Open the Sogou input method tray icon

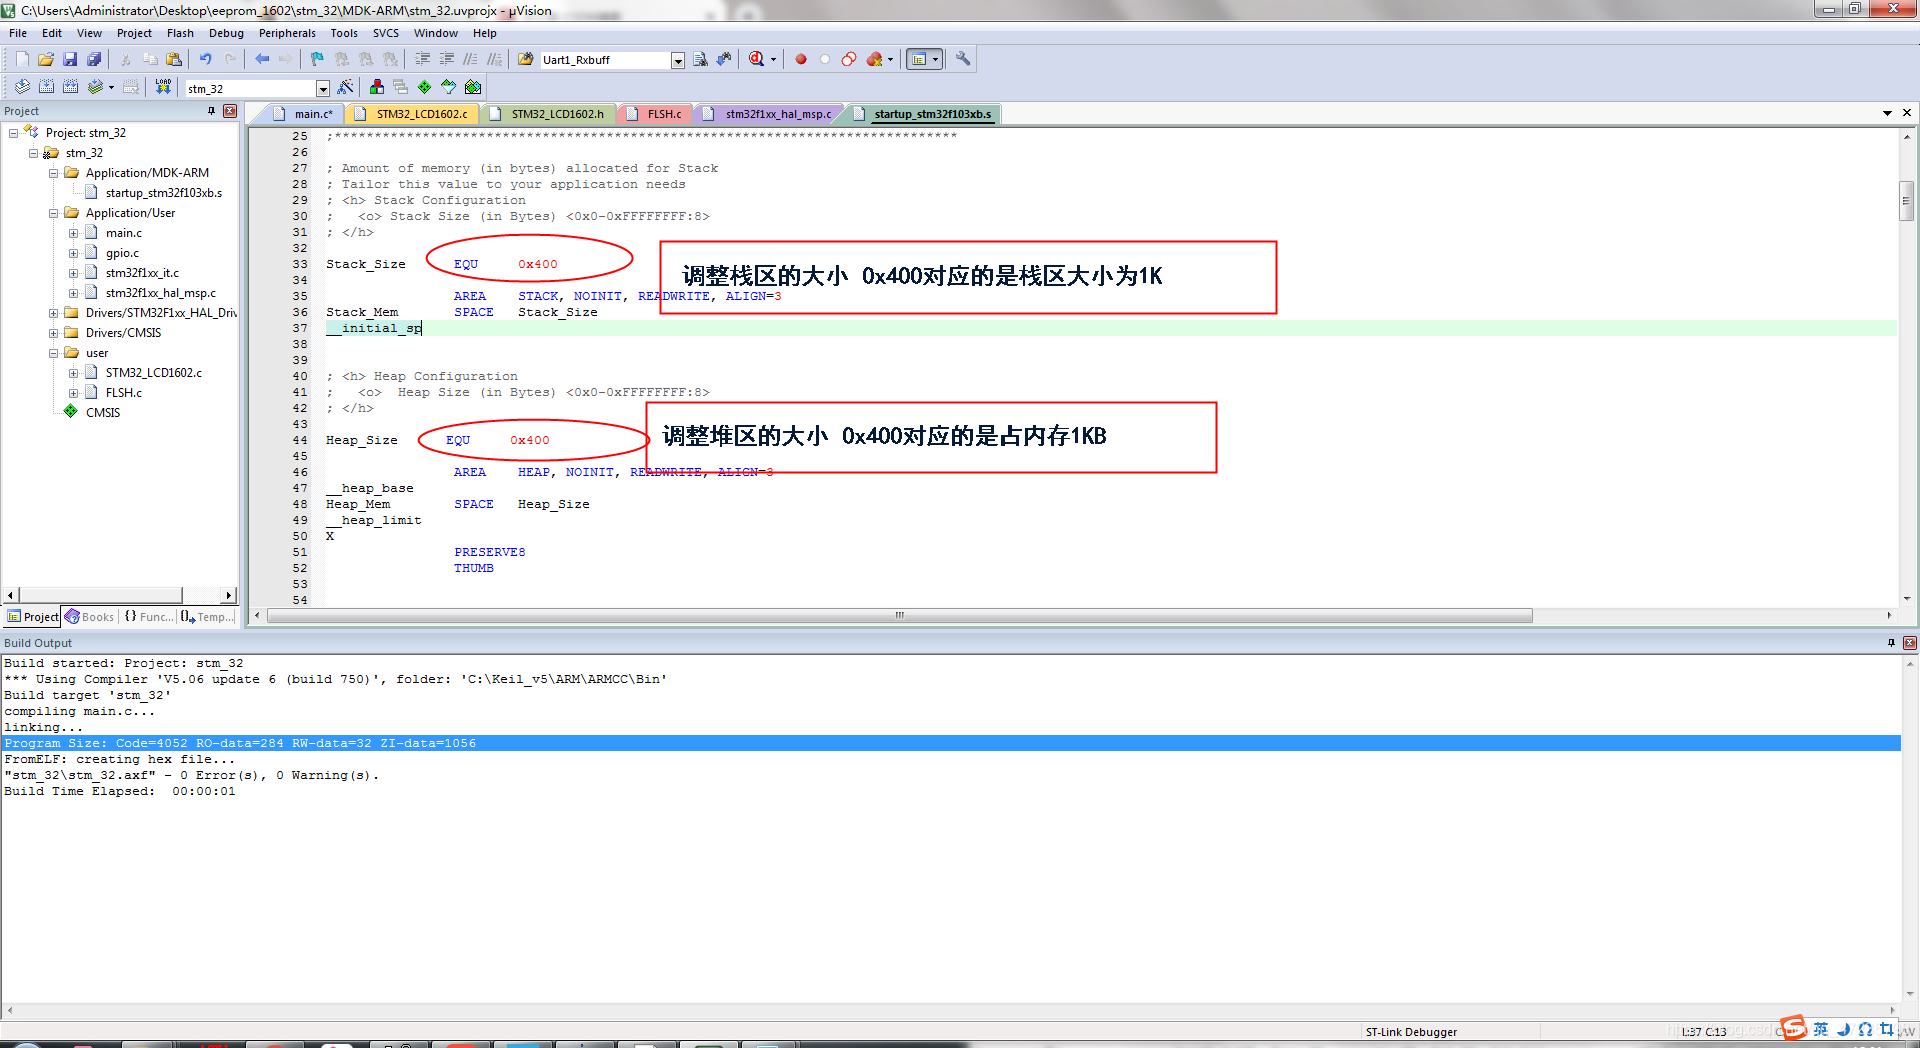pos(1792,1027)
